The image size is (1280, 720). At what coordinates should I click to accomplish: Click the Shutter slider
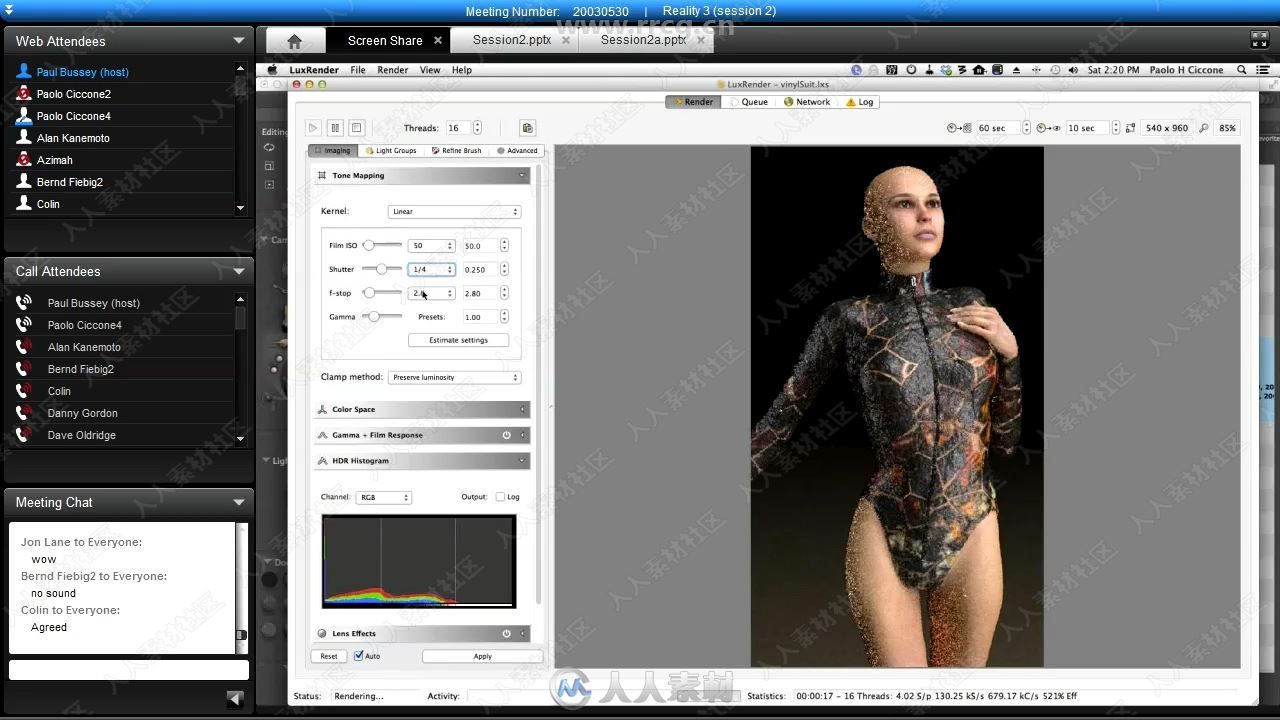[x=382, y=269]
